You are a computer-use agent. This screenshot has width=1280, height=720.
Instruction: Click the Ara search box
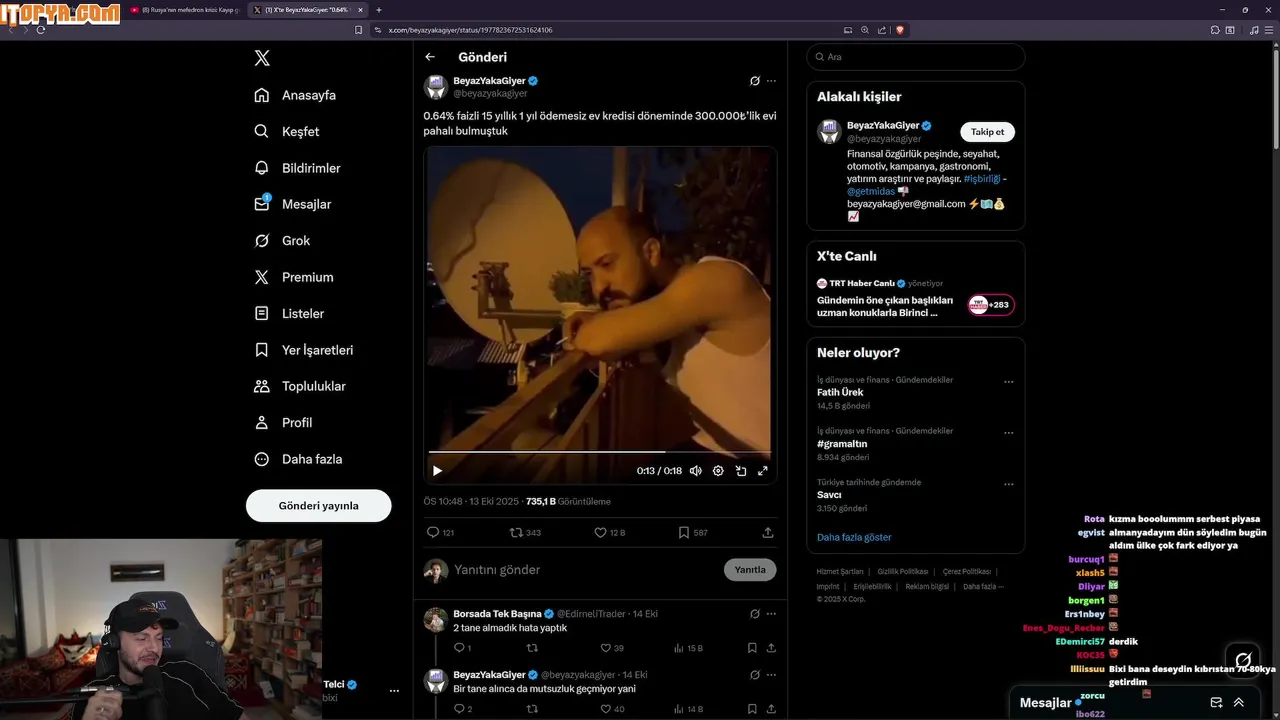pyautogui.click(x=916, y=57)
